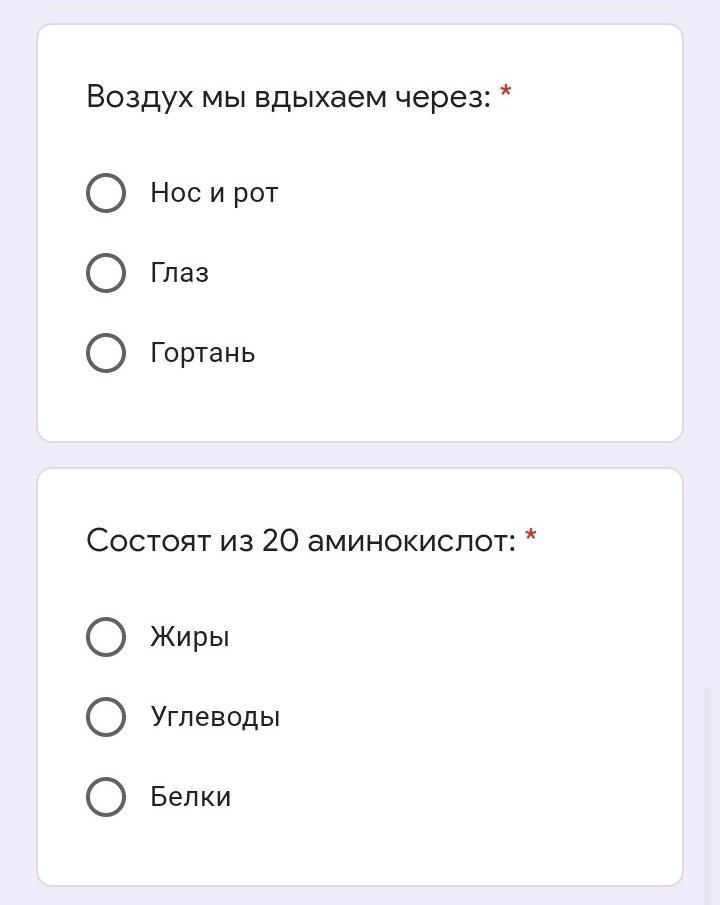Tap the "Углеводы" option label
720x905 pixels.
click(x=215, y=717)
